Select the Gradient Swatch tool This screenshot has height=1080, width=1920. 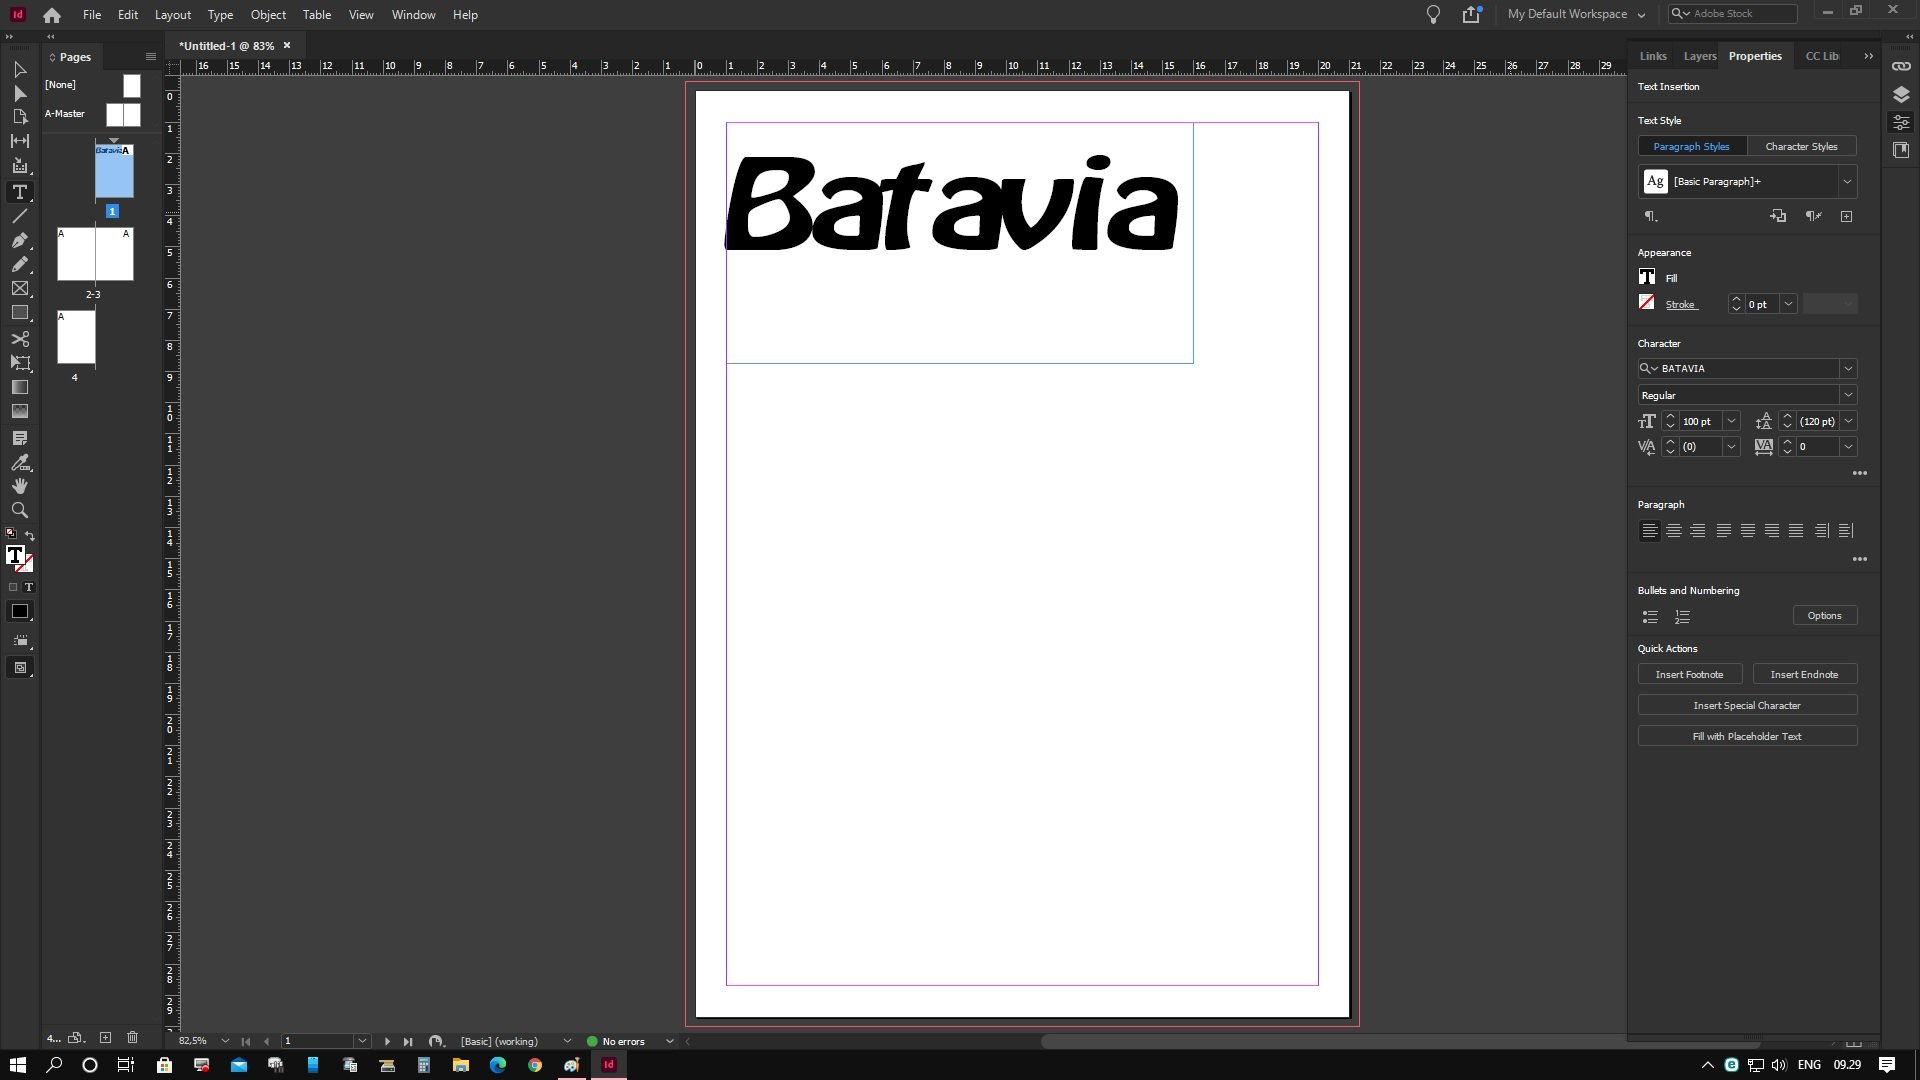[19, 387]
